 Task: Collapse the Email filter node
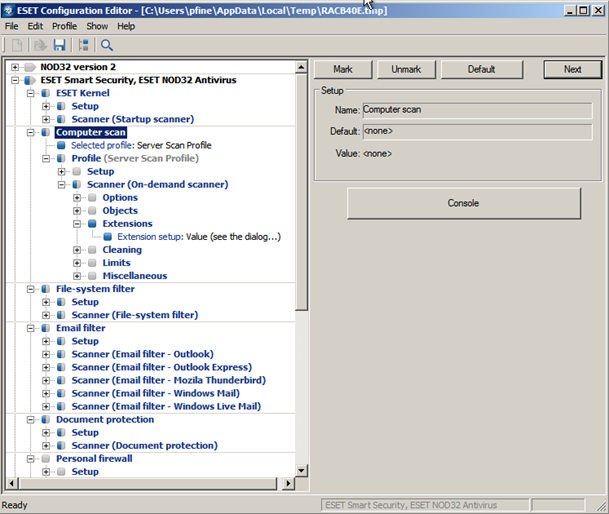pyautogui.click(x=30, y=328)
